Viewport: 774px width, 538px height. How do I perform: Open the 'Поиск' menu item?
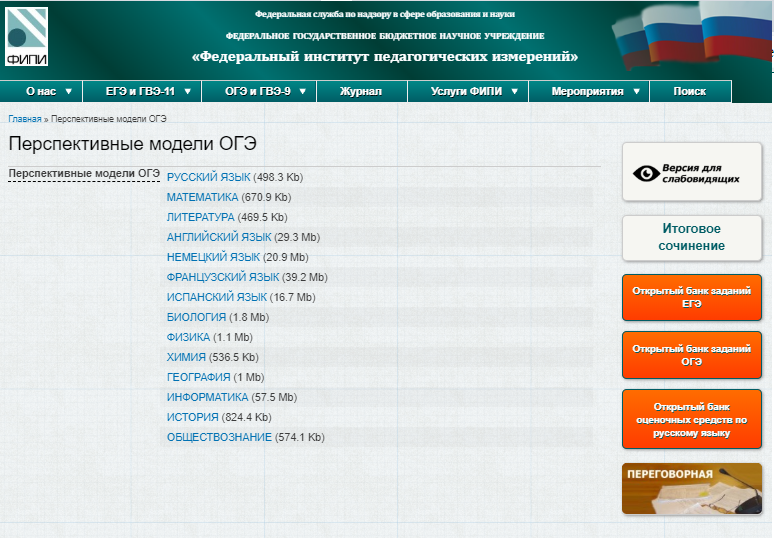pyautogui.click(x=690, y=91)
